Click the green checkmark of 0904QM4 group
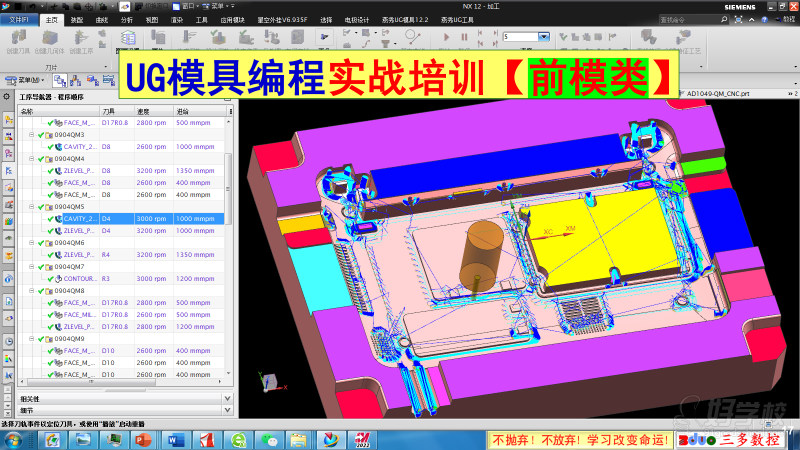 pyautogui.click(x=40, y=159)
